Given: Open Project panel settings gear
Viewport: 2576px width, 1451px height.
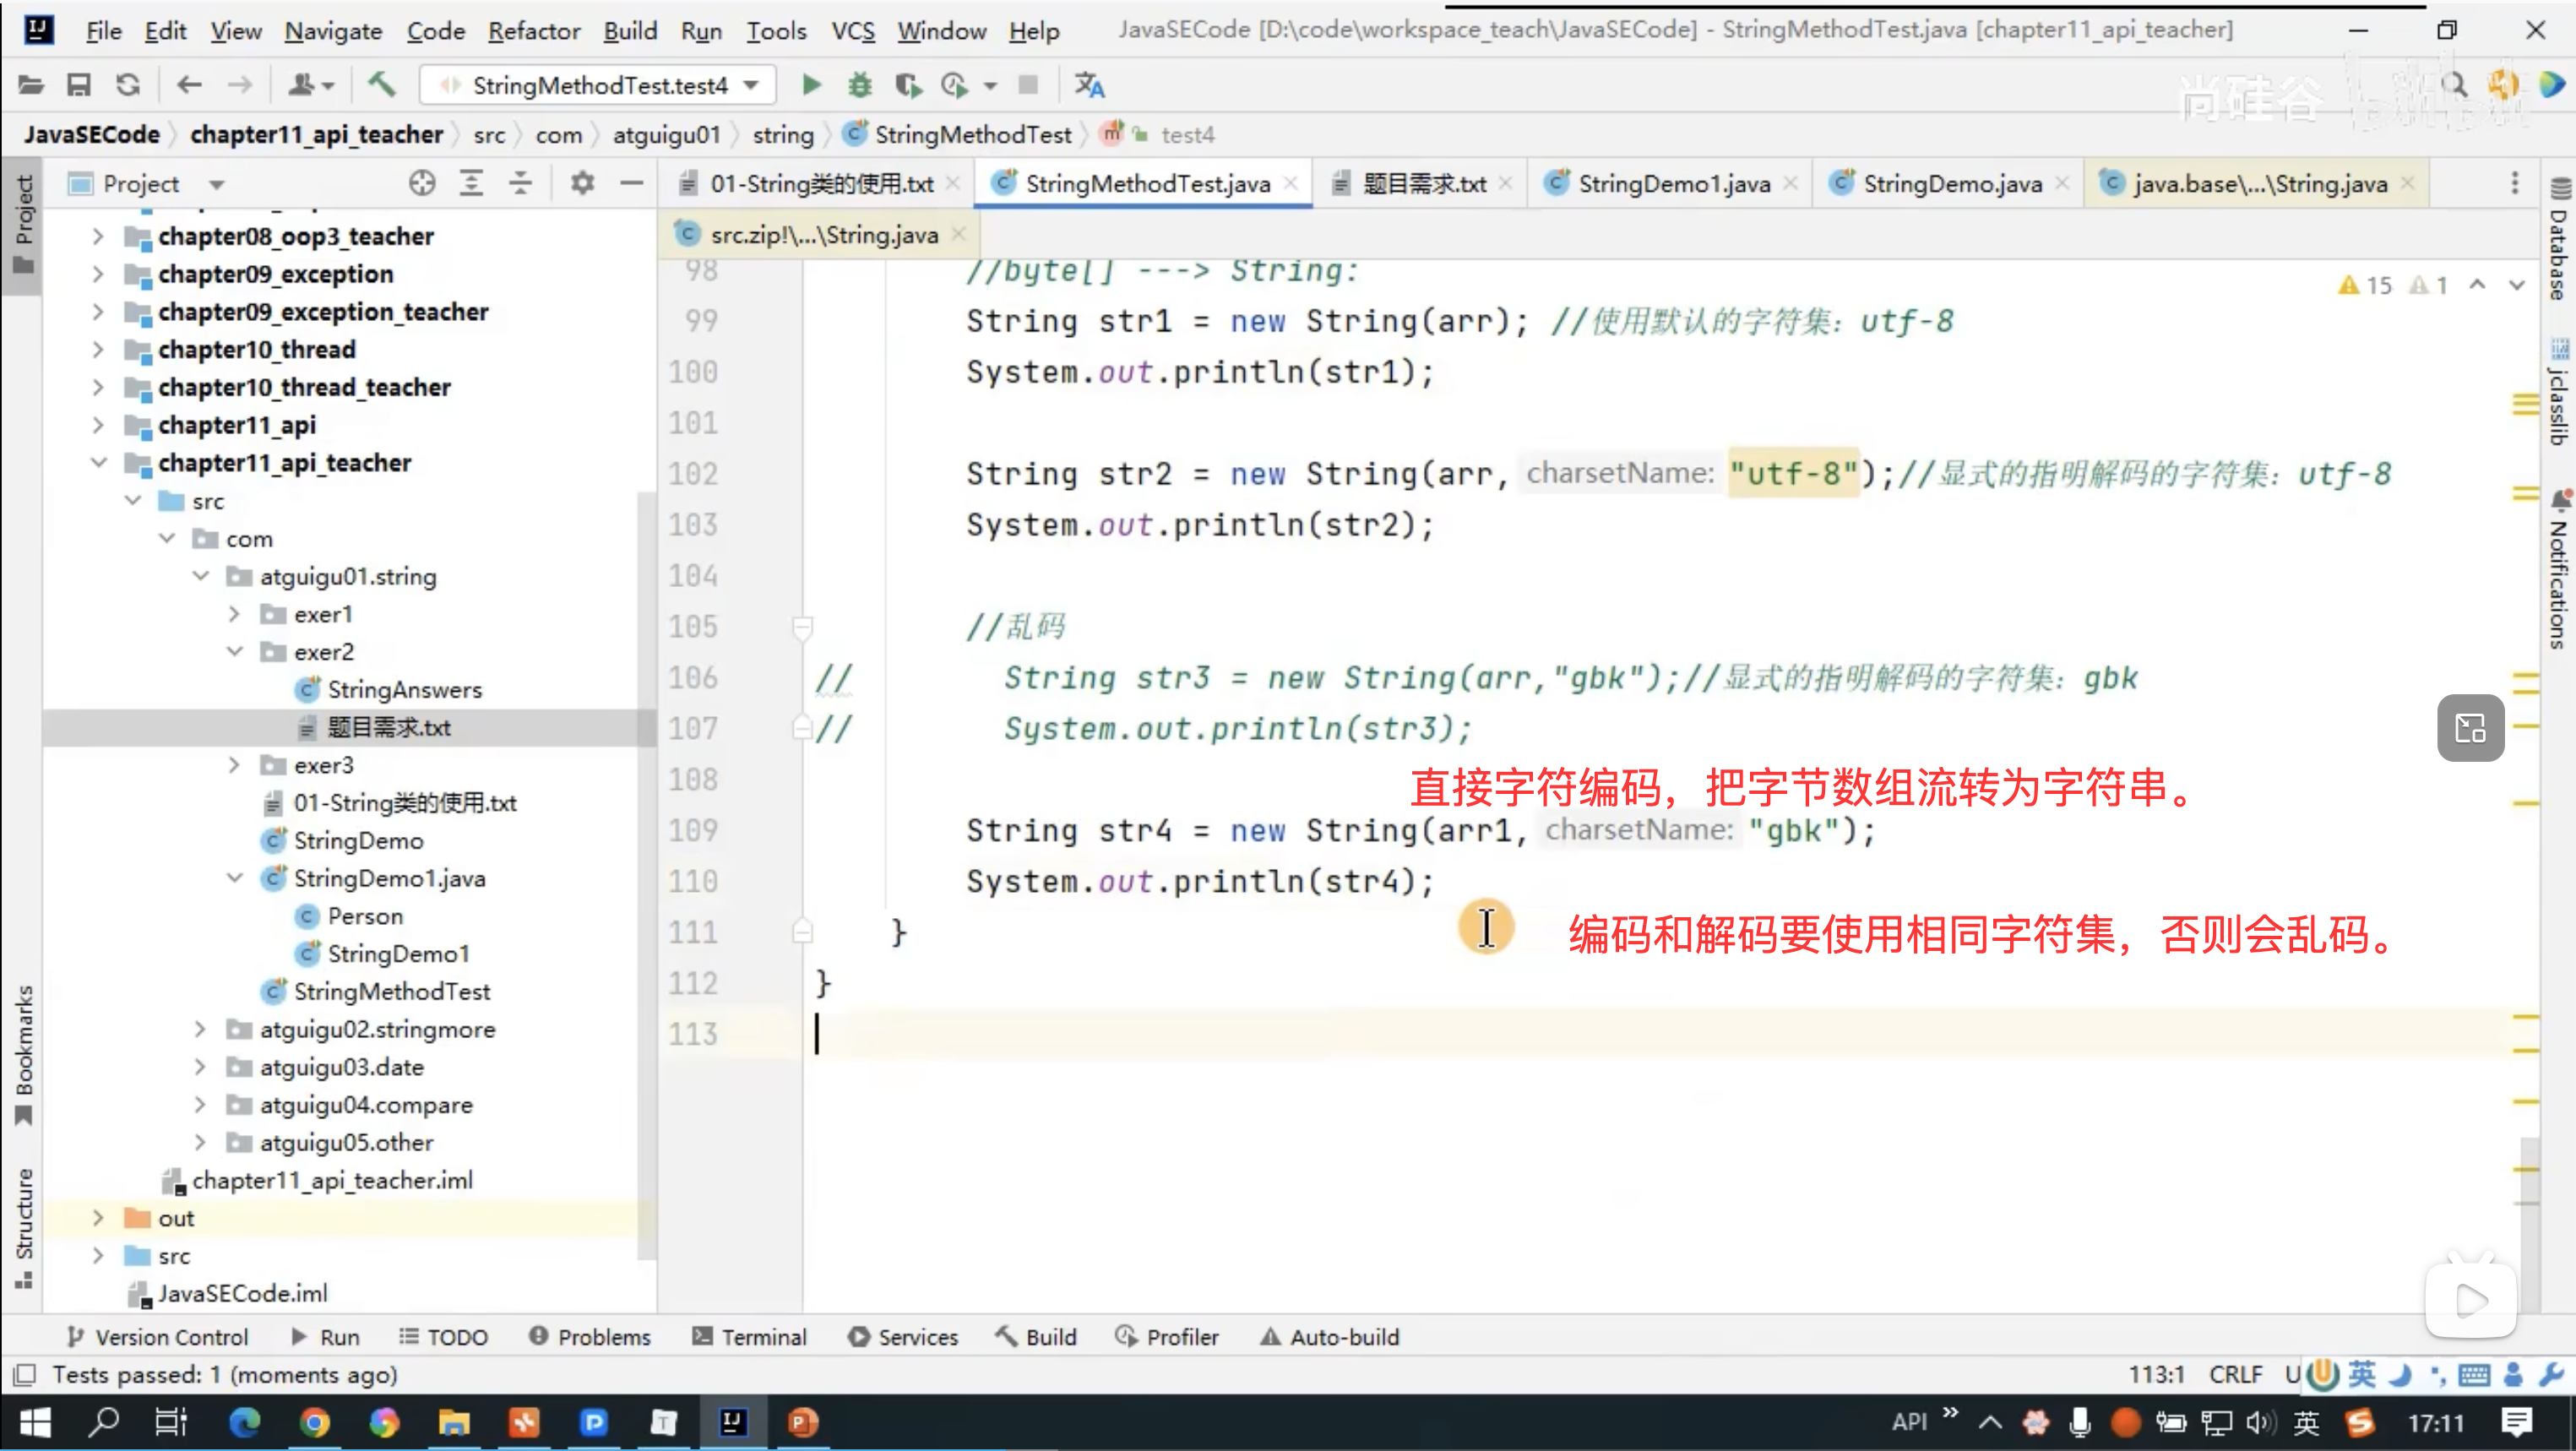Looking at the screenshot, I should click(x=582, y=183).
